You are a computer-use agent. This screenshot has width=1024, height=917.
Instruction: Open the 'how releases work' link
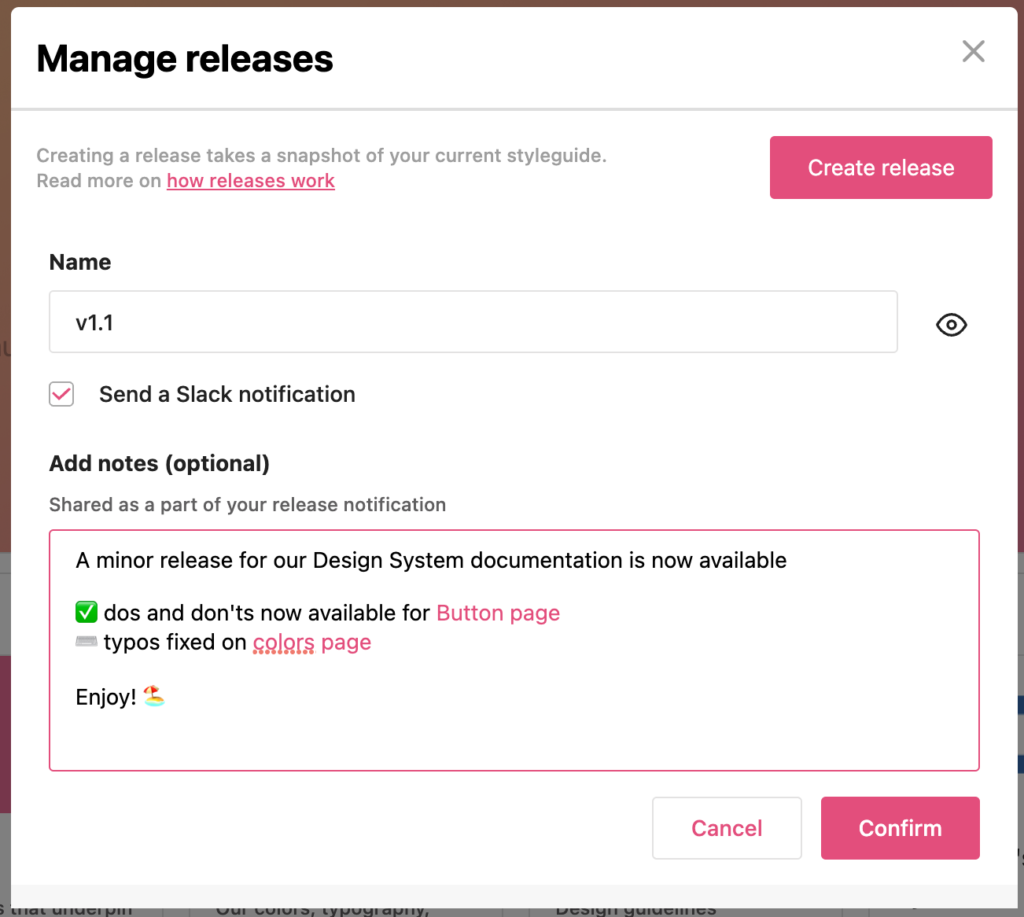[x=250, y=181]
